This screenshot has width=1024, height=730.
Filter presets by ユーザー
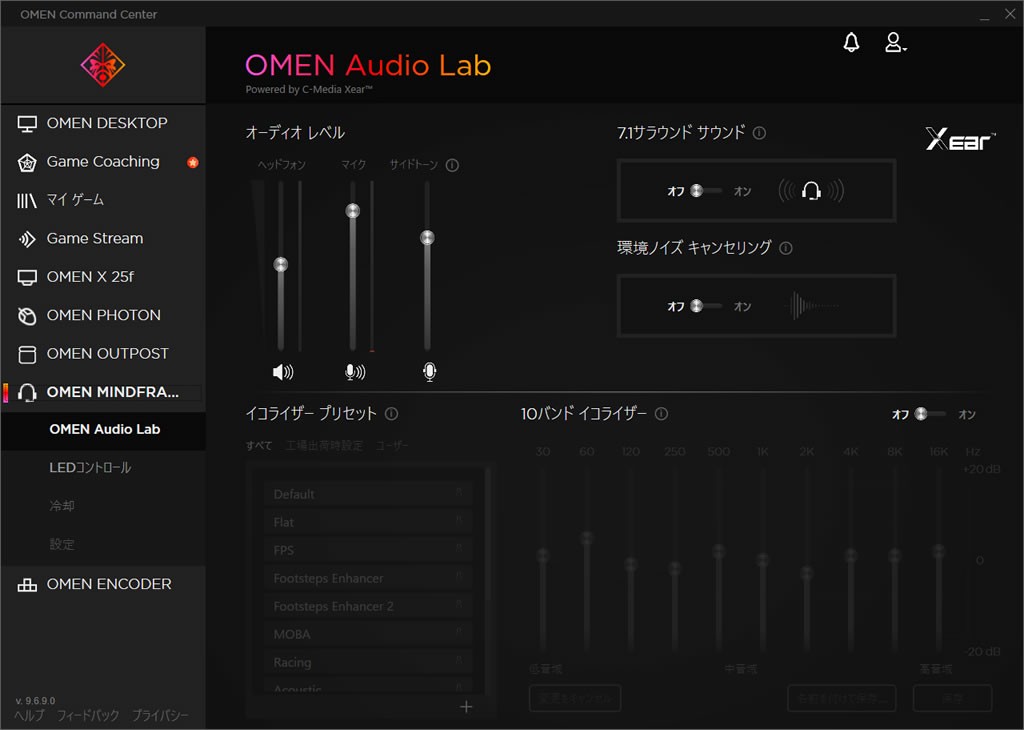(x=392, y=445)
